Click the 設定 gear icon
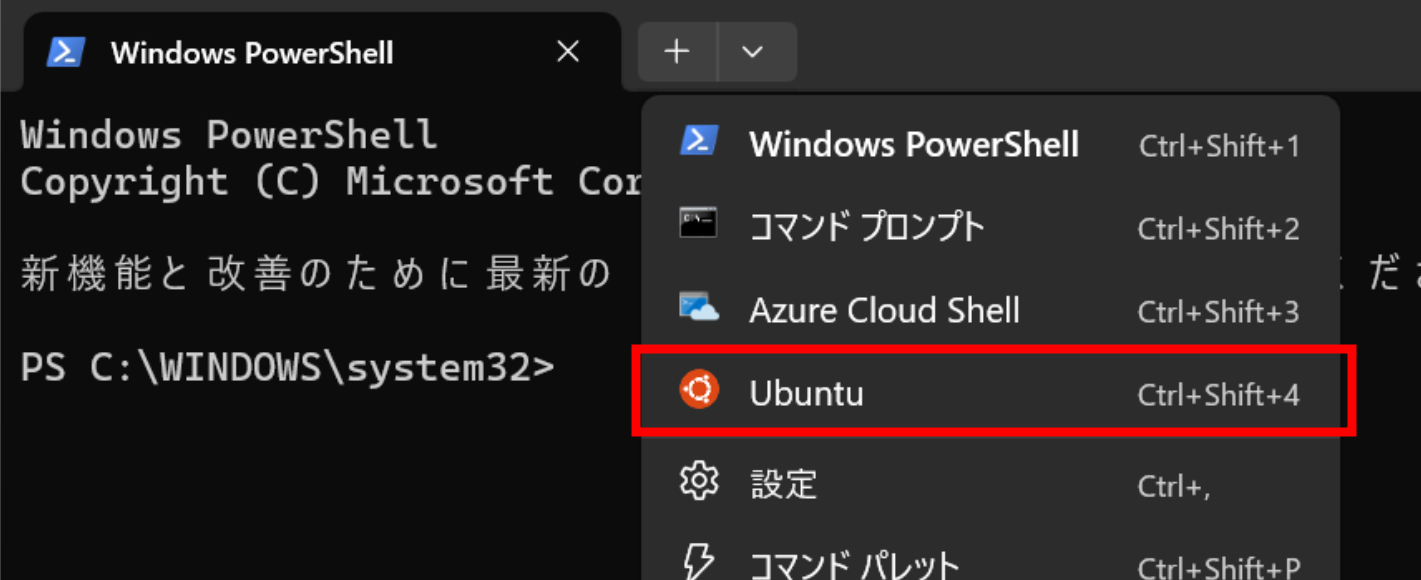Screen dimensions: 1421x580 pyautogui.click(x=699, y=482)
